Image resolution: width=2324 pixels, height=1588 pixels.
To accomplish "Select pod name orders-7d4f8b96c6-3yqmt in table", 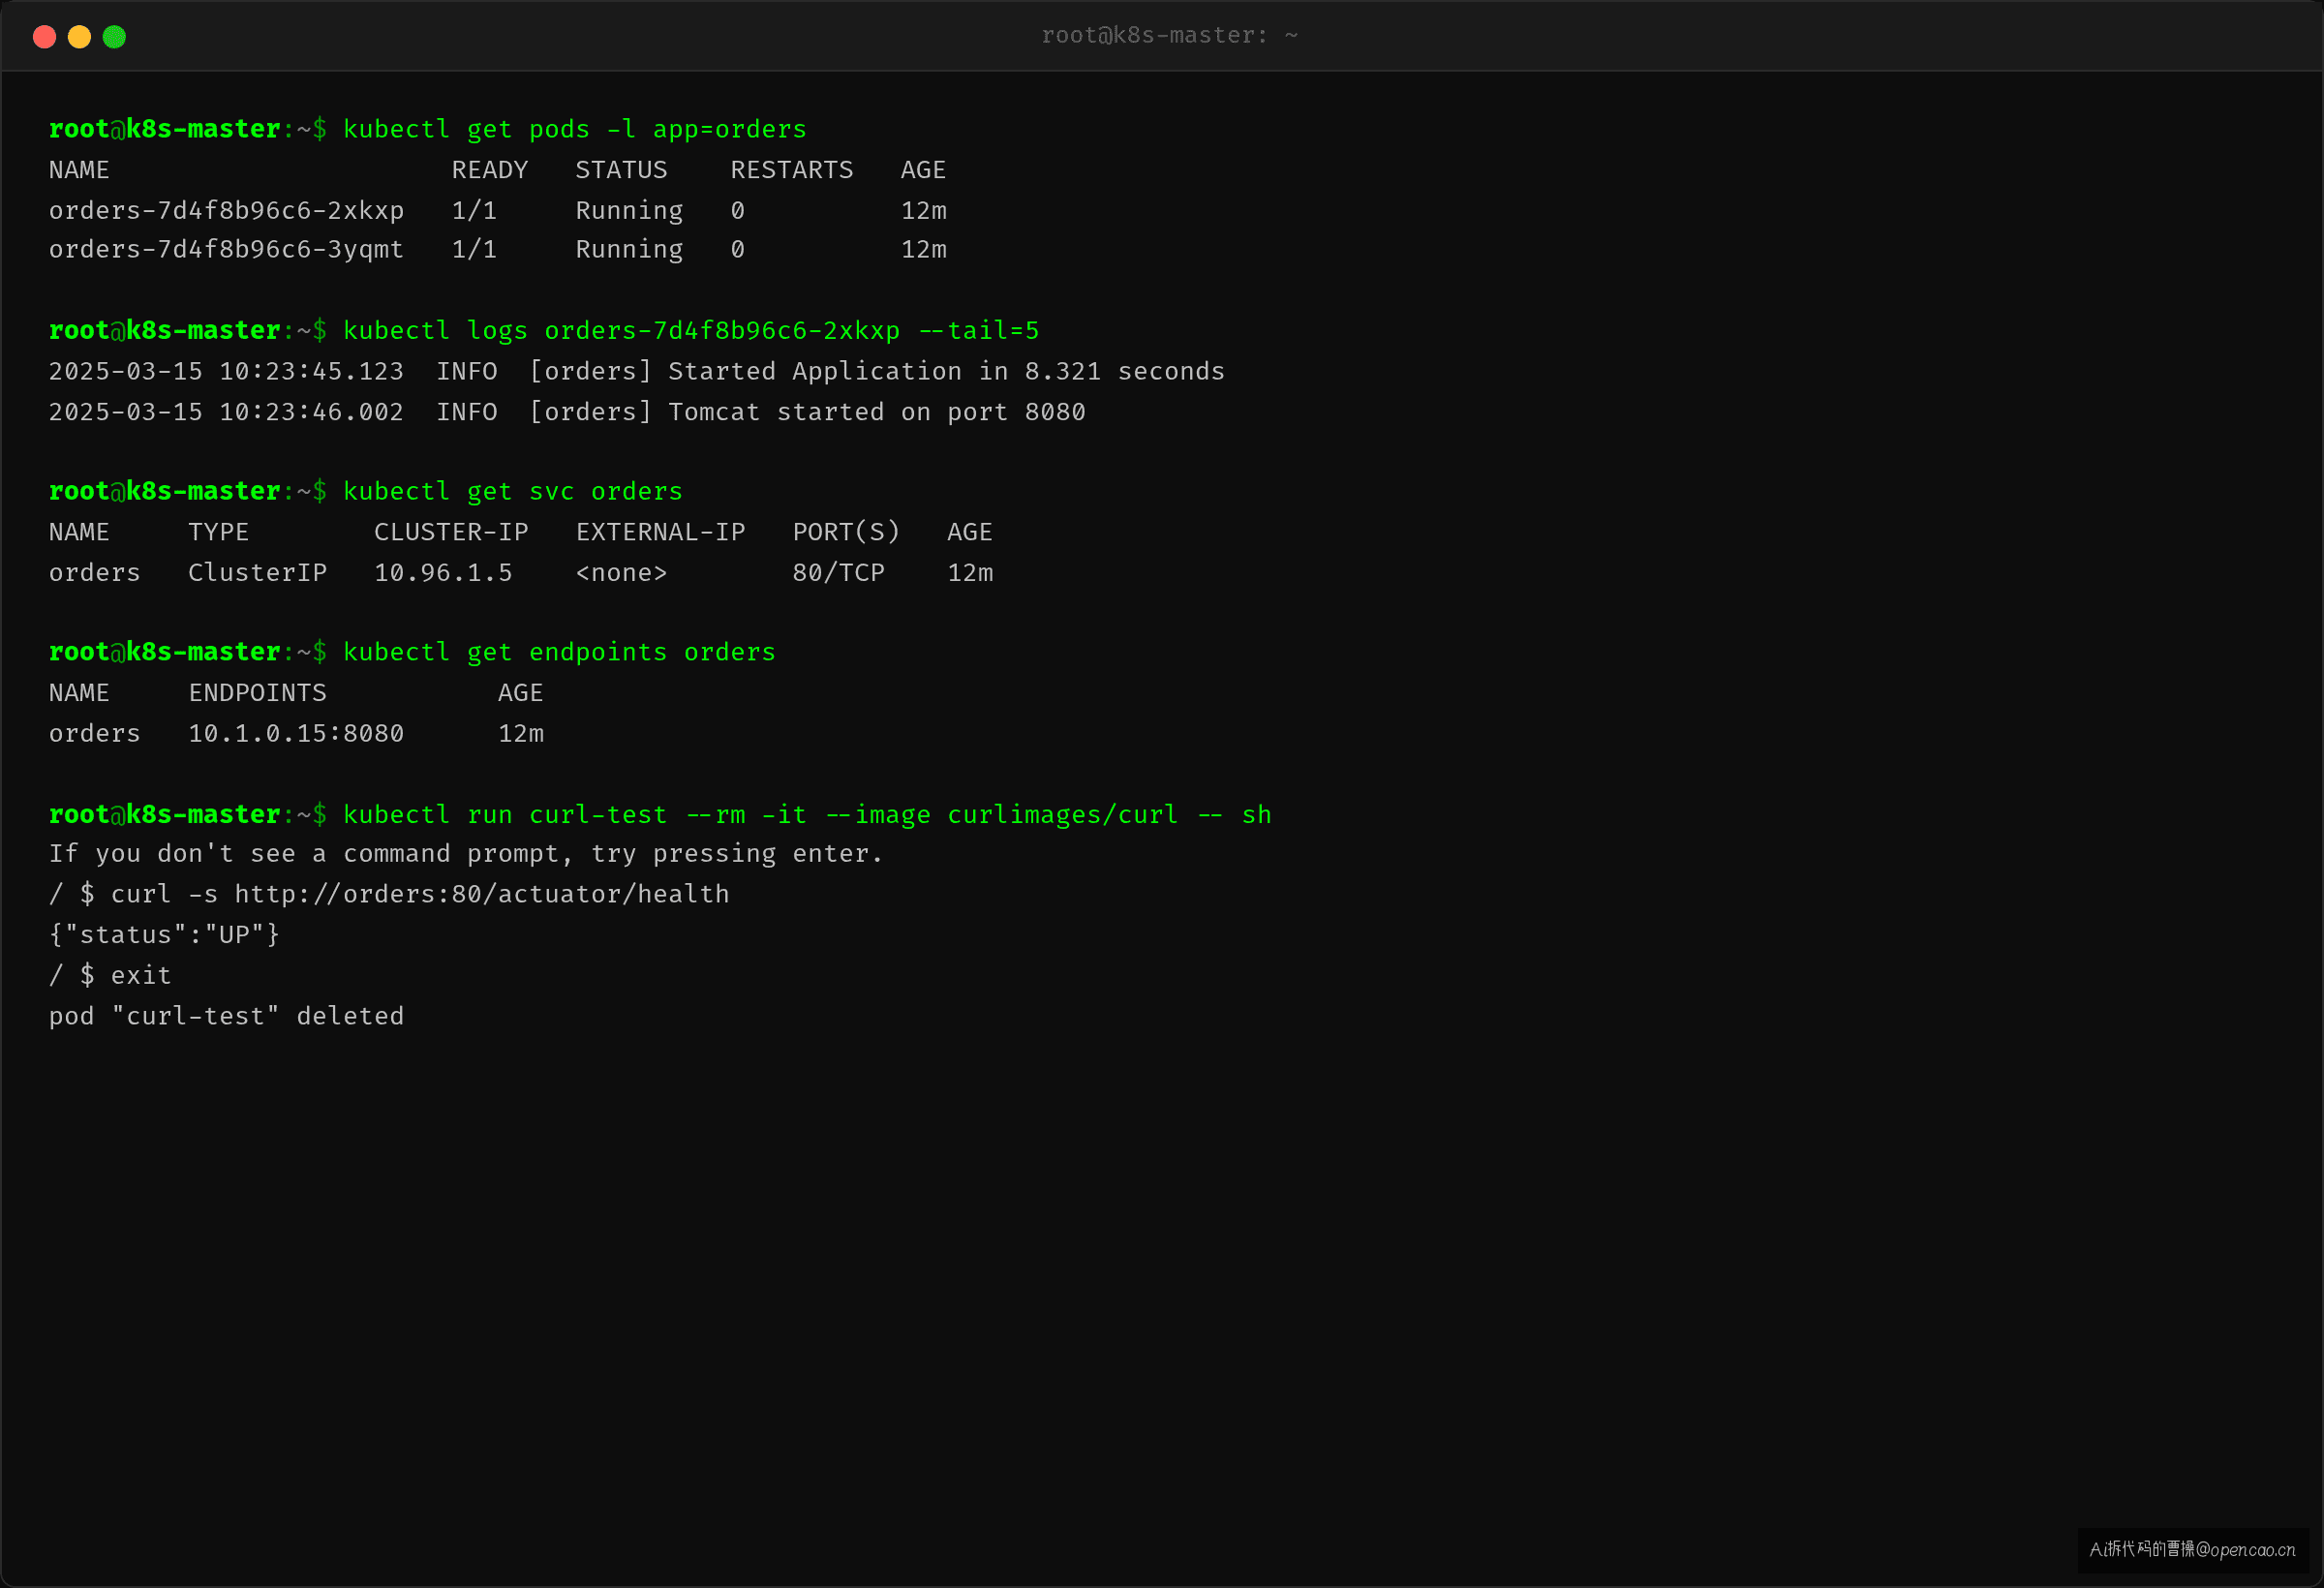I will click(226, 249).
